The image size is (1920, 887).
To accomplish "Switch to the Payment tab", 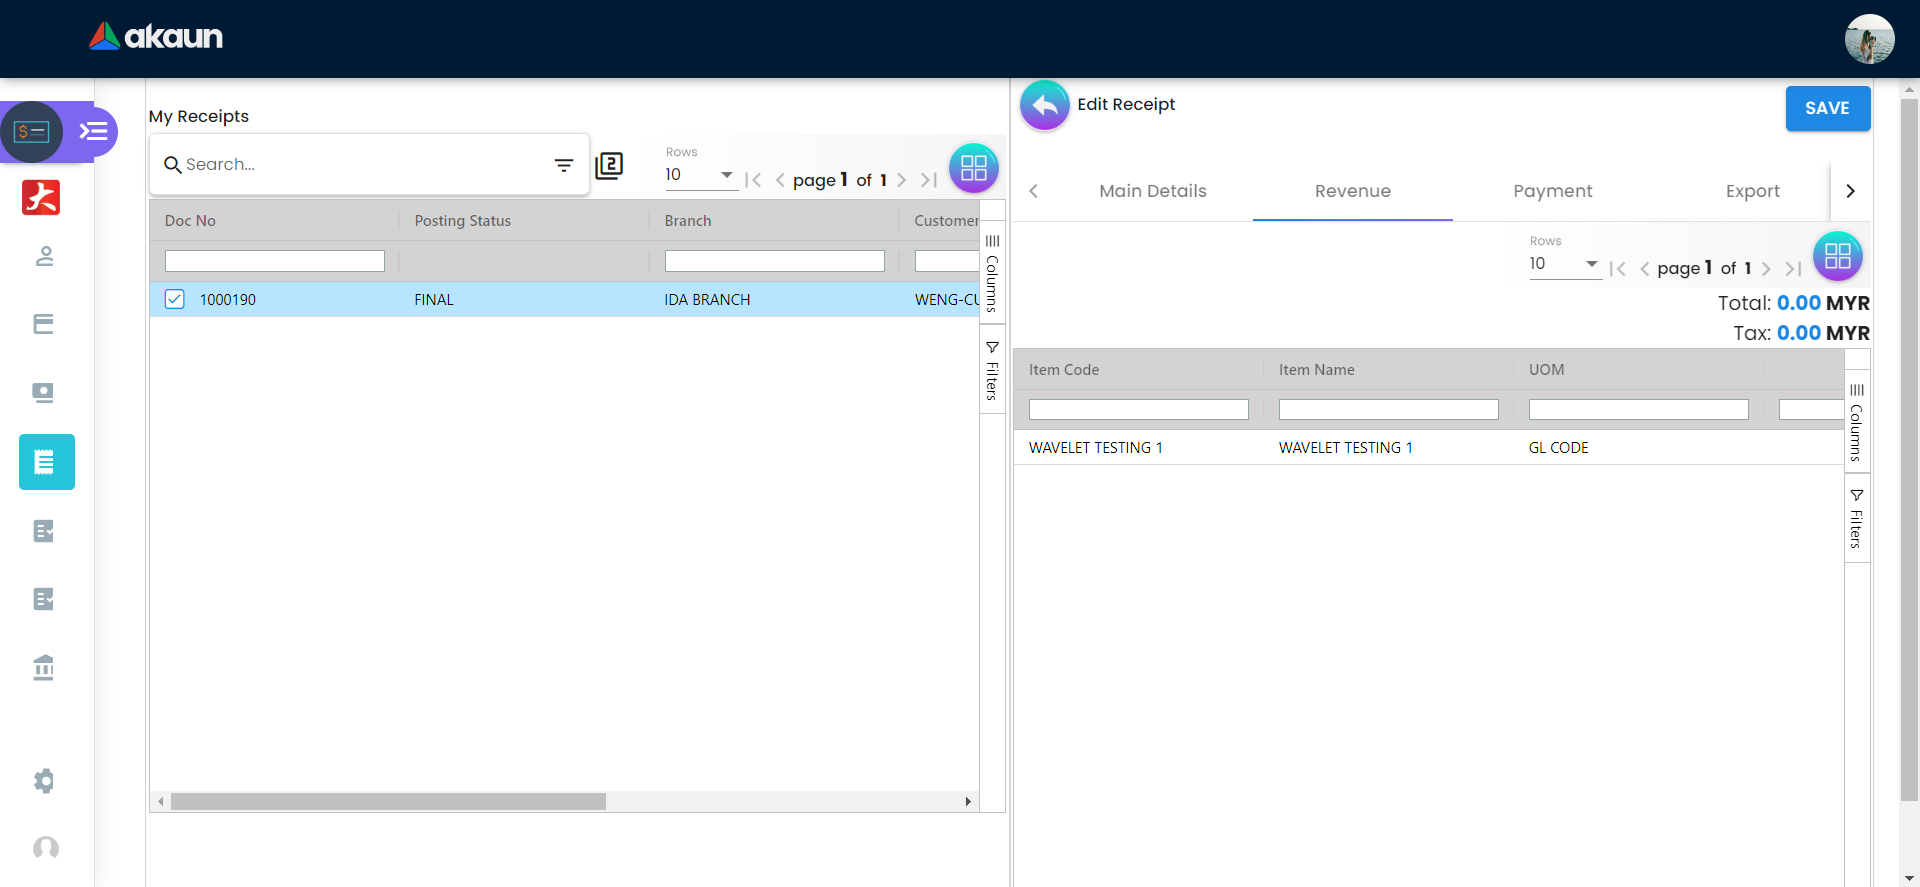I will pos(1552,191).
